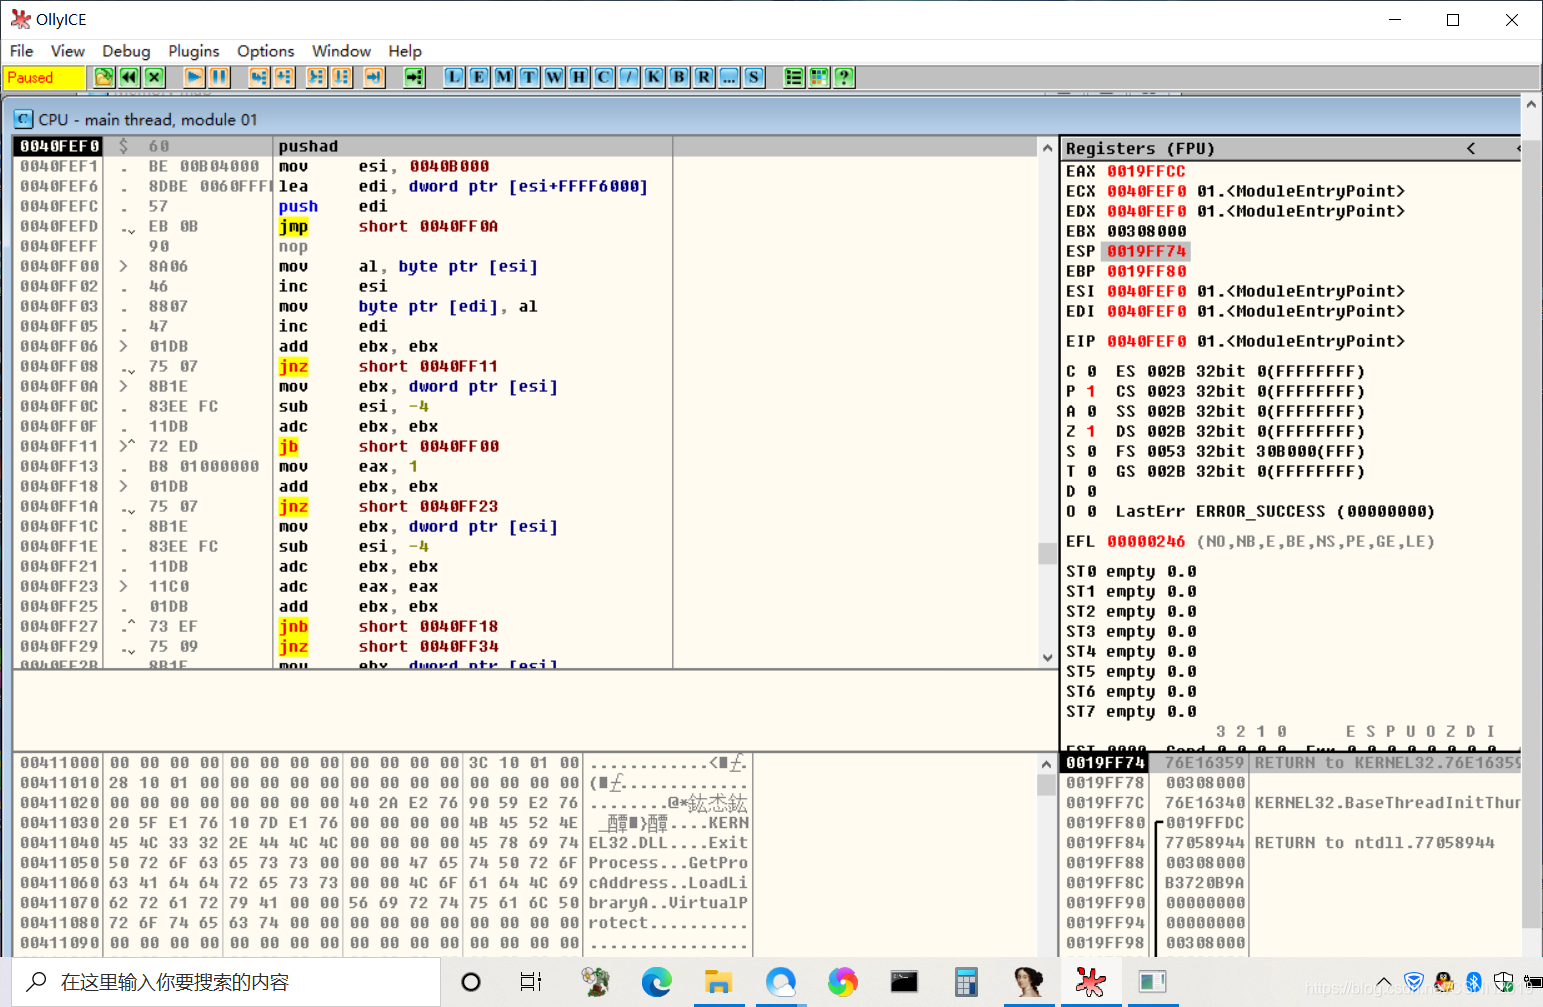Click the green Go to address icon
Viewport: 1543px width, 1007px height.
(414, 77)
